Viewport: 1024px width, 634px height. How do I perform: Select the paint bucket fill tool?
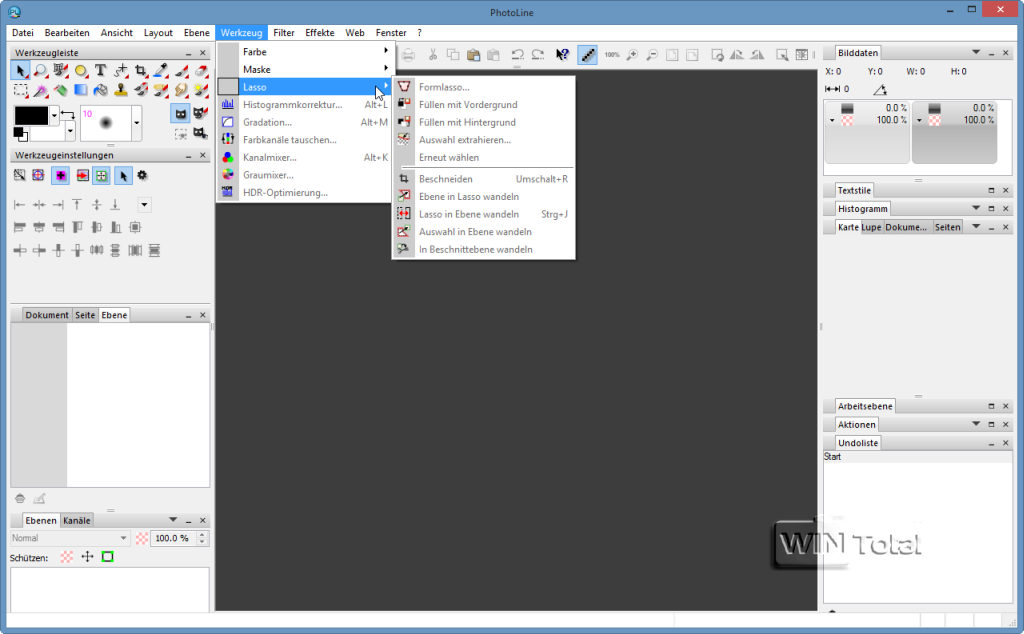[x=101, y=90]
